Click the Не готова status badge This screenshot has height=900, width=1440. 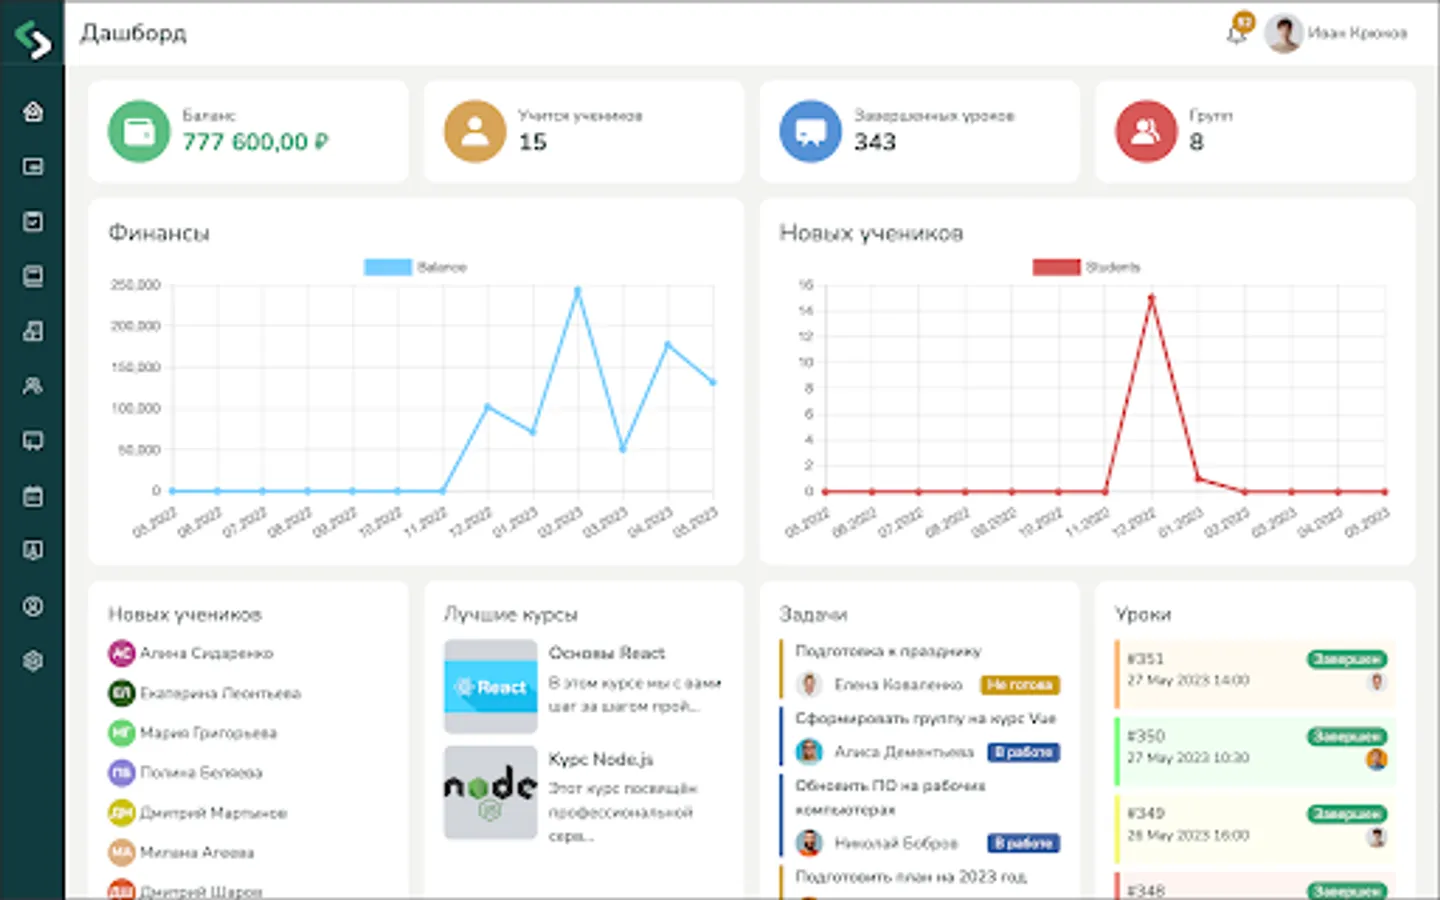pos(1019,685)
